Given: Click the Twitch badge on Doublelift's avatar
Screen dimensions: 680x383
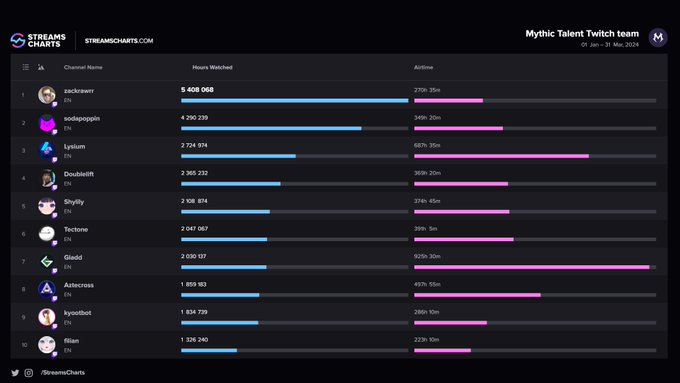Looking at the screenshot, I should (x=55, y=187).
